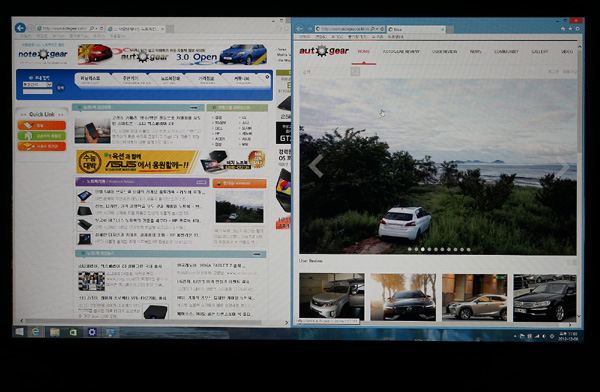
Task: Click the Windows Start button
Action: (19, 332)
